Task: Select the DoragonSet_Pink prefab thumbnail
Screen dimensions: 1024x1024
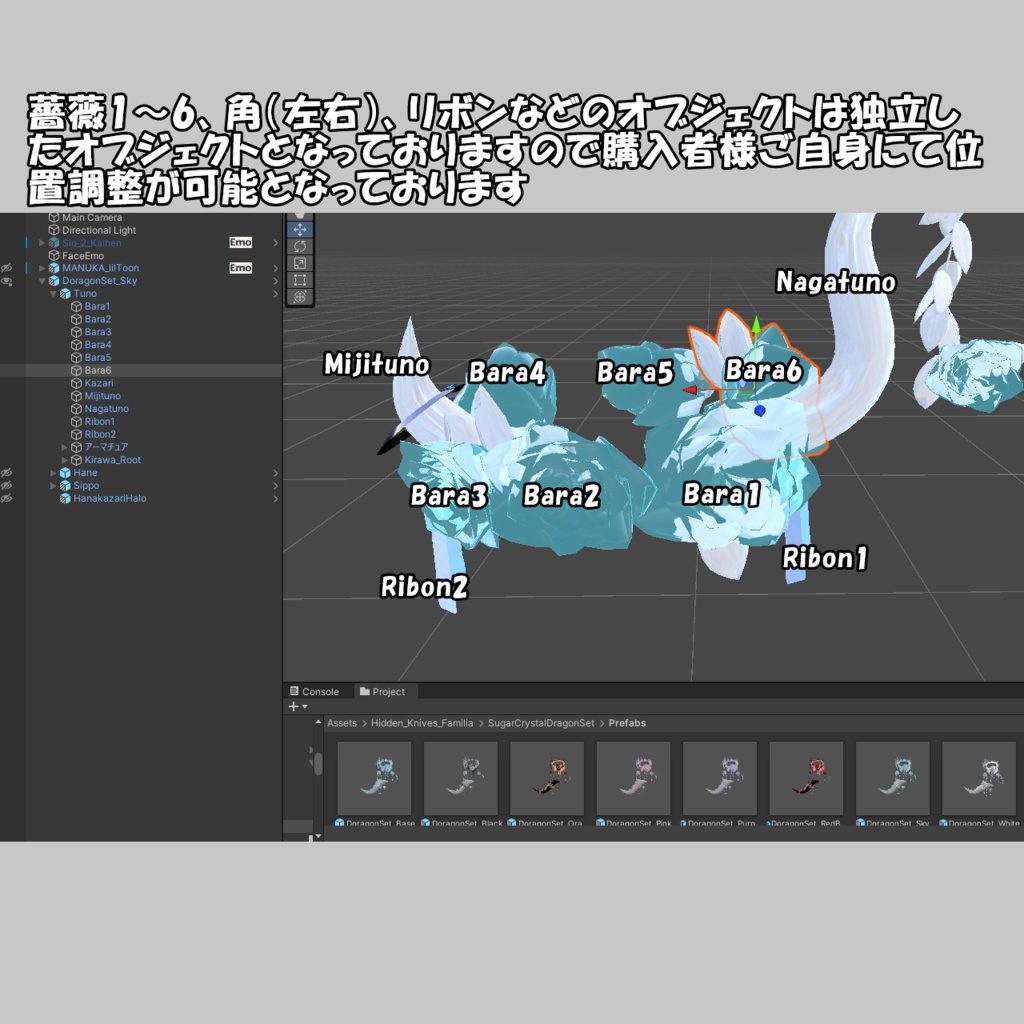Action: [x=633, y=778]
